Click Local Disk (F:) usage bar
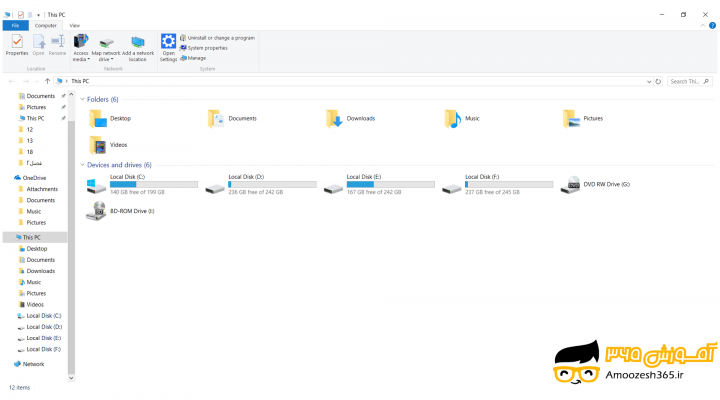720x400 pixels. pos(509,184)
